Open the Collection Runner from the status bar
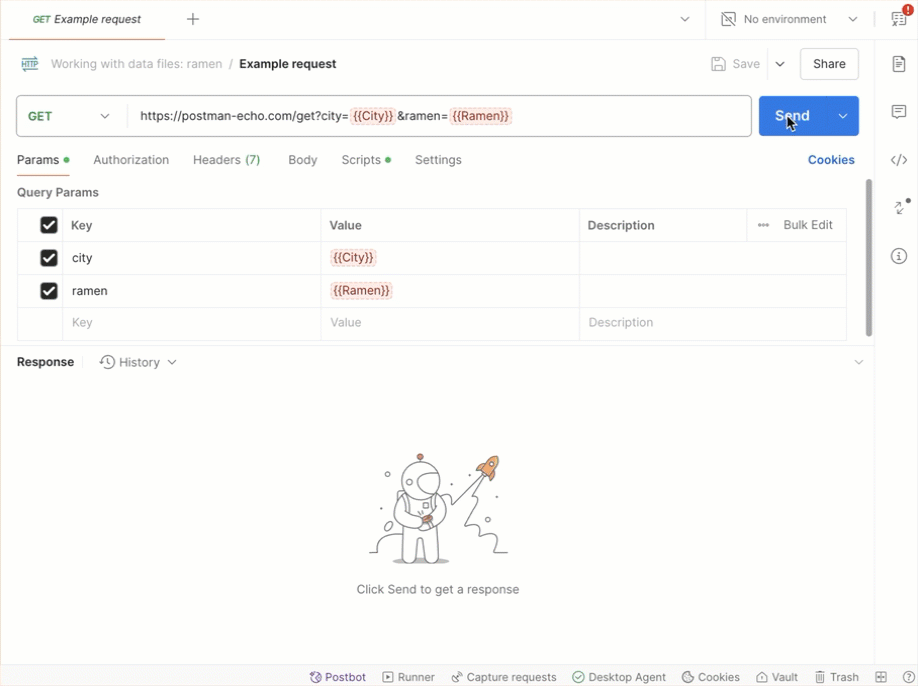The image size is (918, 686). coord(408,677)
